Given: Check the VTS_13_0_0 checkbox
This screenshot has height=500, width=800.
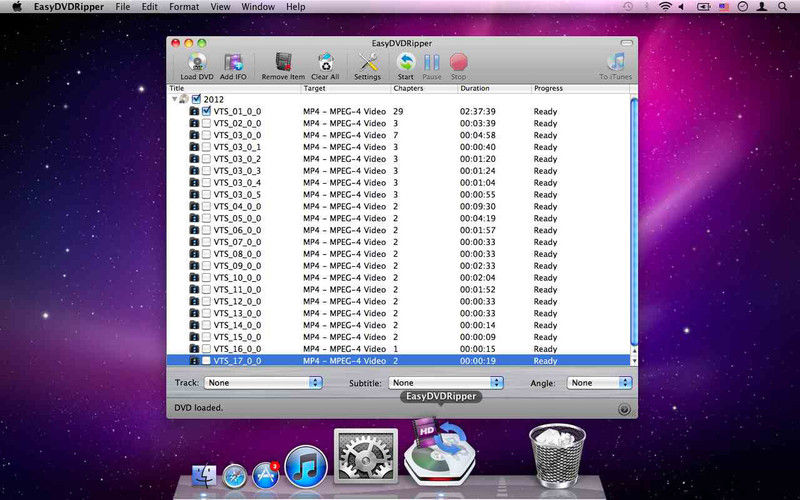Looking at the screenshot, I should point(206,313).
